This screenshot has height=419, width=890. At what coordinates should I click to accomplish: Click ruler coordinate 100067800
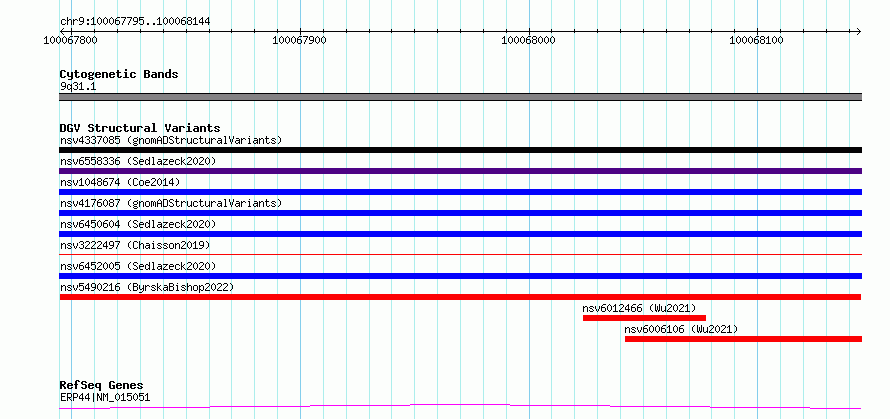point(71,40)
